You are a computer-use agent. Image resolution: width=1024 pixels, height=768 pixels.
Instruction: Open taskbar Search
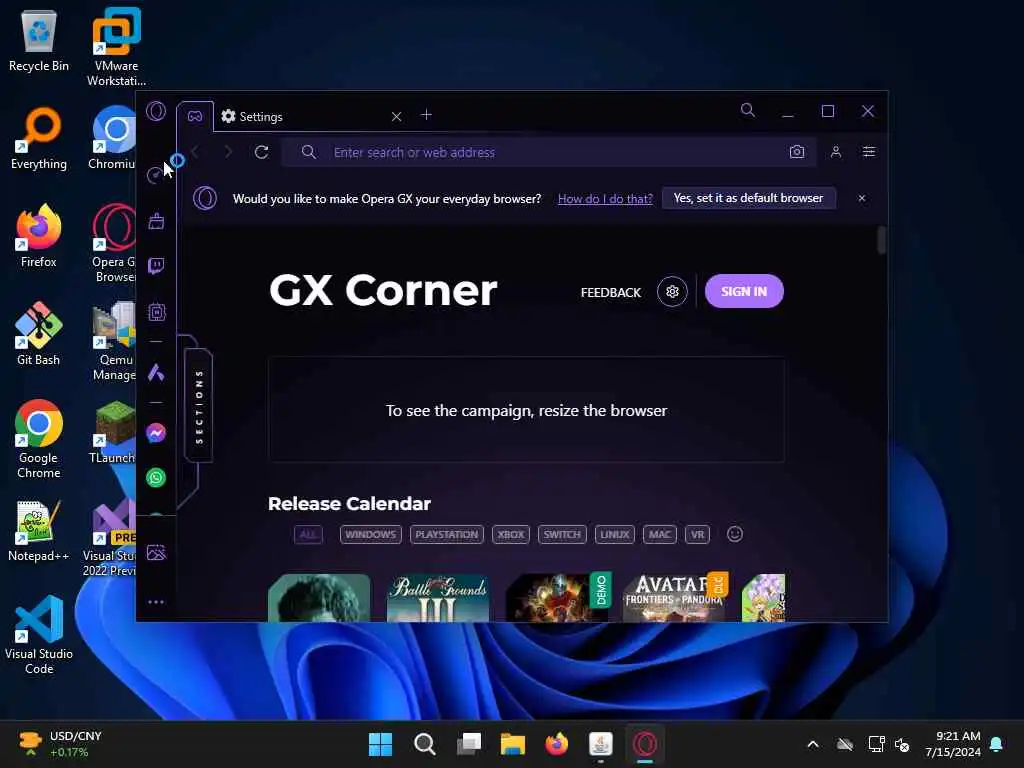424,744
